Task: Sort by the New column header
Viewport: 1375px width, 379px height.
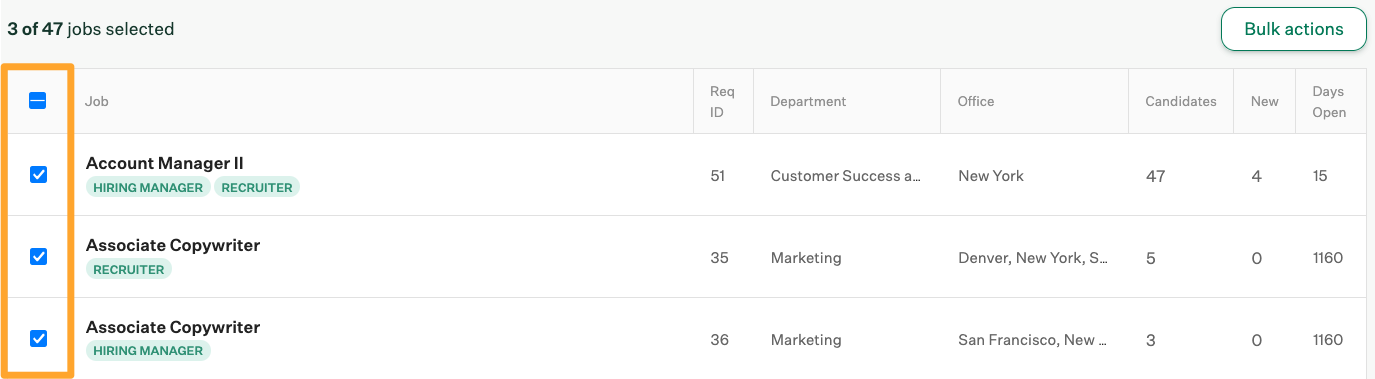Action: [x=1265, y=101]
